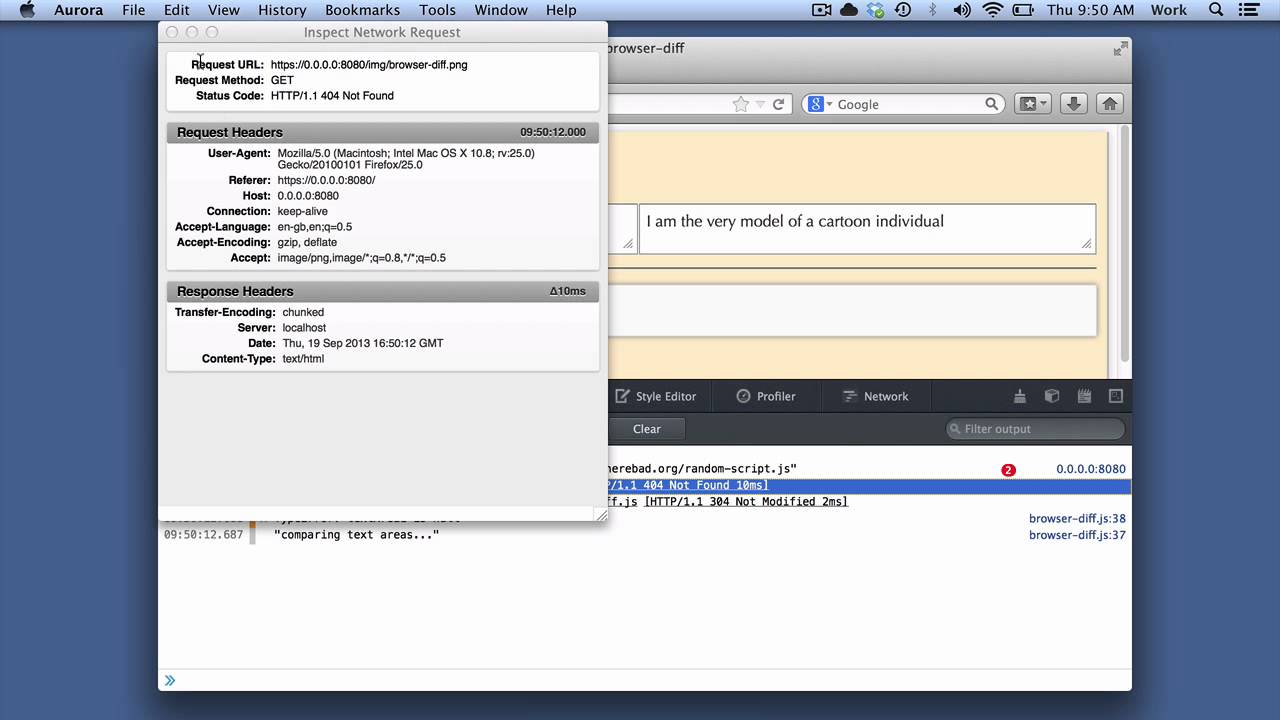Select the 404 Not Found log entry
The image size is (1280, 720).
[x=868, y=485]
